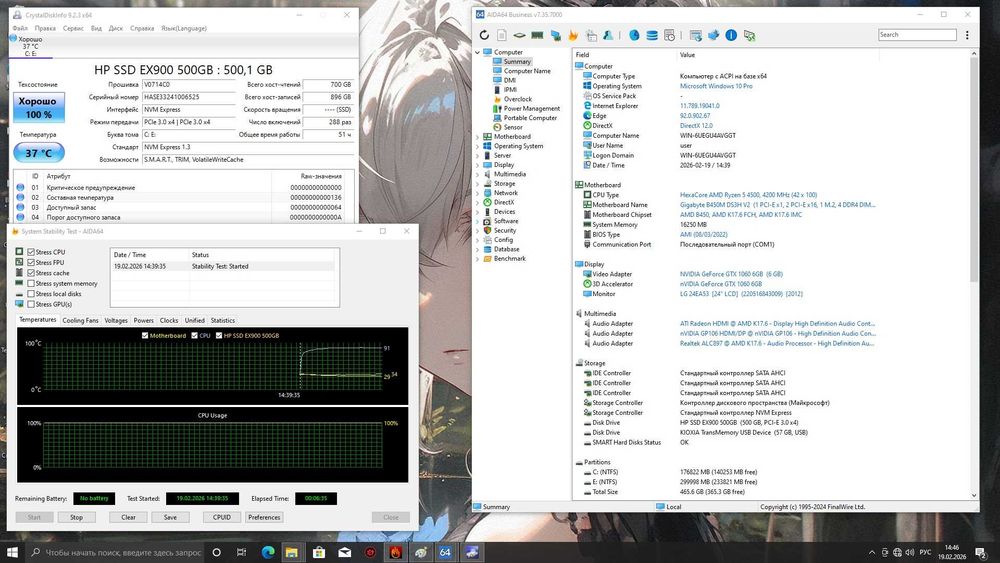Image resolution: width=1000 pixels, height=563 pixels.
Task: Collapse the Computer tree node
Action: coord(477,52)
